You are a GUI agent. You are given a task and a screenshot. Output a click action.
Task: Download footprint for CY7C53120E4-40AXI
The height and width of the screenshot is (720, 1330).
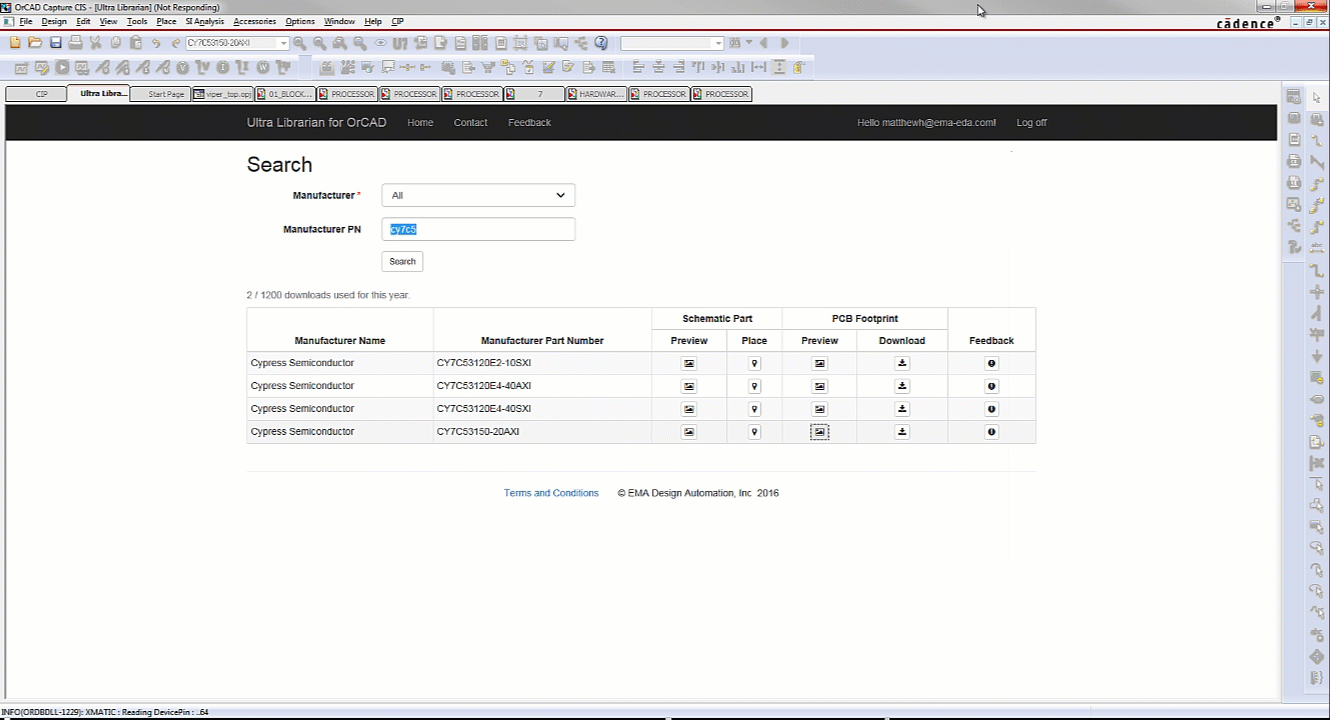point(902,386)
